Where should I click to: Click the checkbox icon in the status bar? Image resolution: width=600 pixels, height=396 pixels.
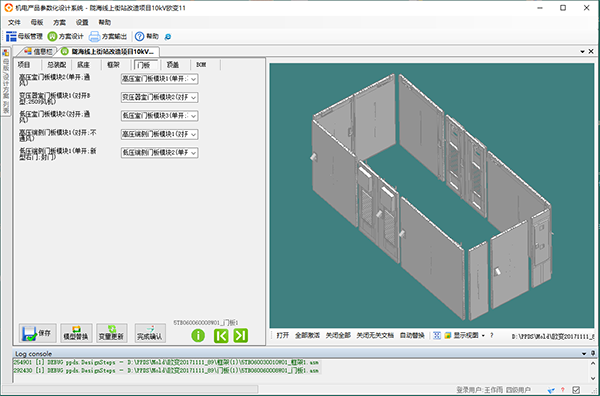[x=576, y=390]
